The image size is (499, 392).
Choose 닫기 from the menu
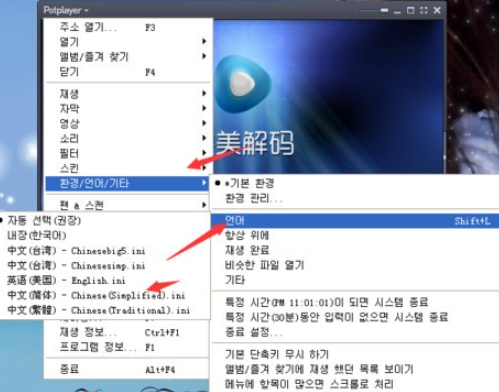tap(128, 72)
